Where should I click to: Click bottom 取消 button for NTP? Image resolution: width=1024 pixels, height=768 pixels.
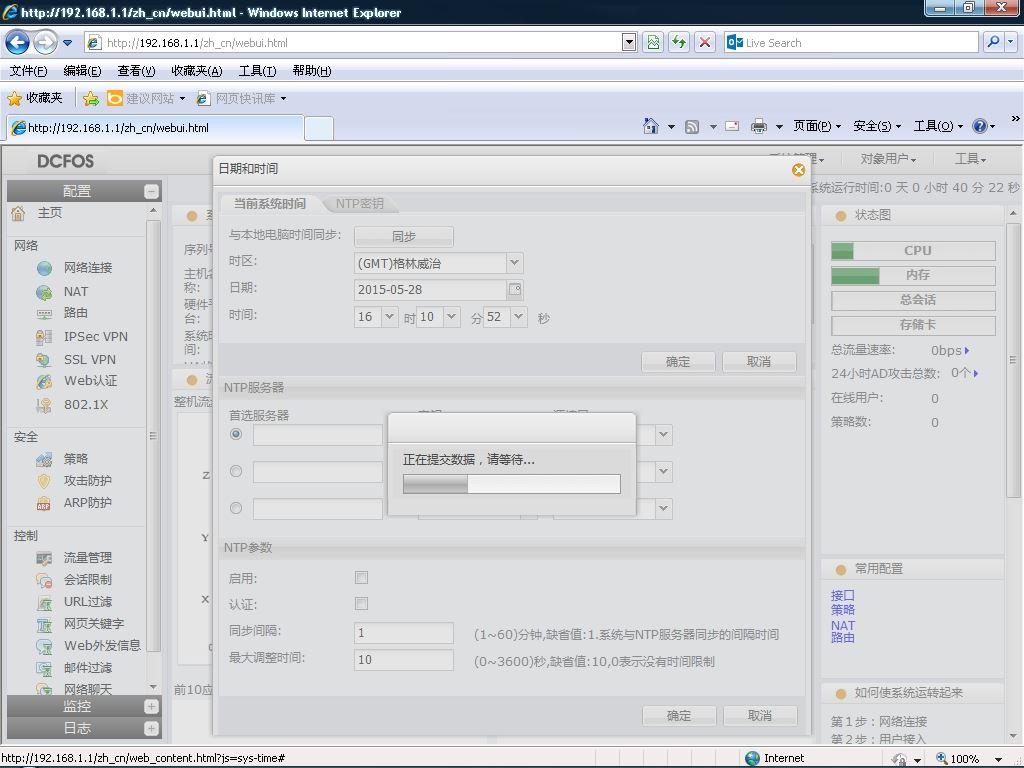point(760,716)
